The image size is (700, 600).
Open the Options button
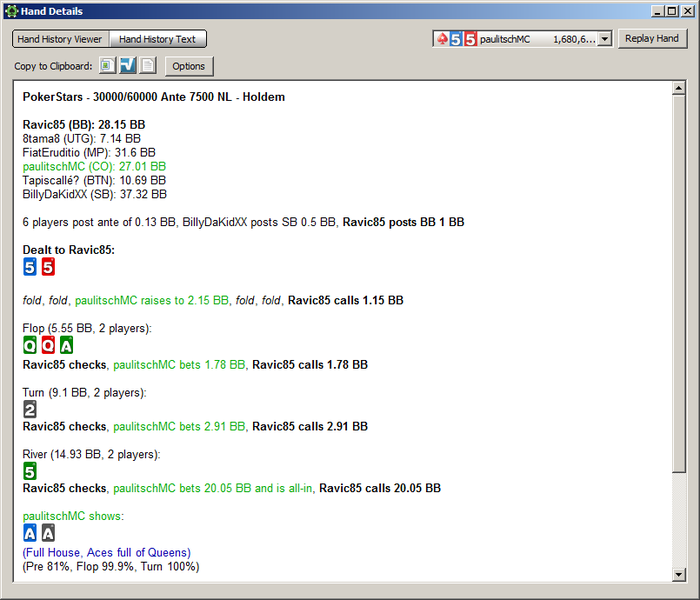[x=188, y=66]
